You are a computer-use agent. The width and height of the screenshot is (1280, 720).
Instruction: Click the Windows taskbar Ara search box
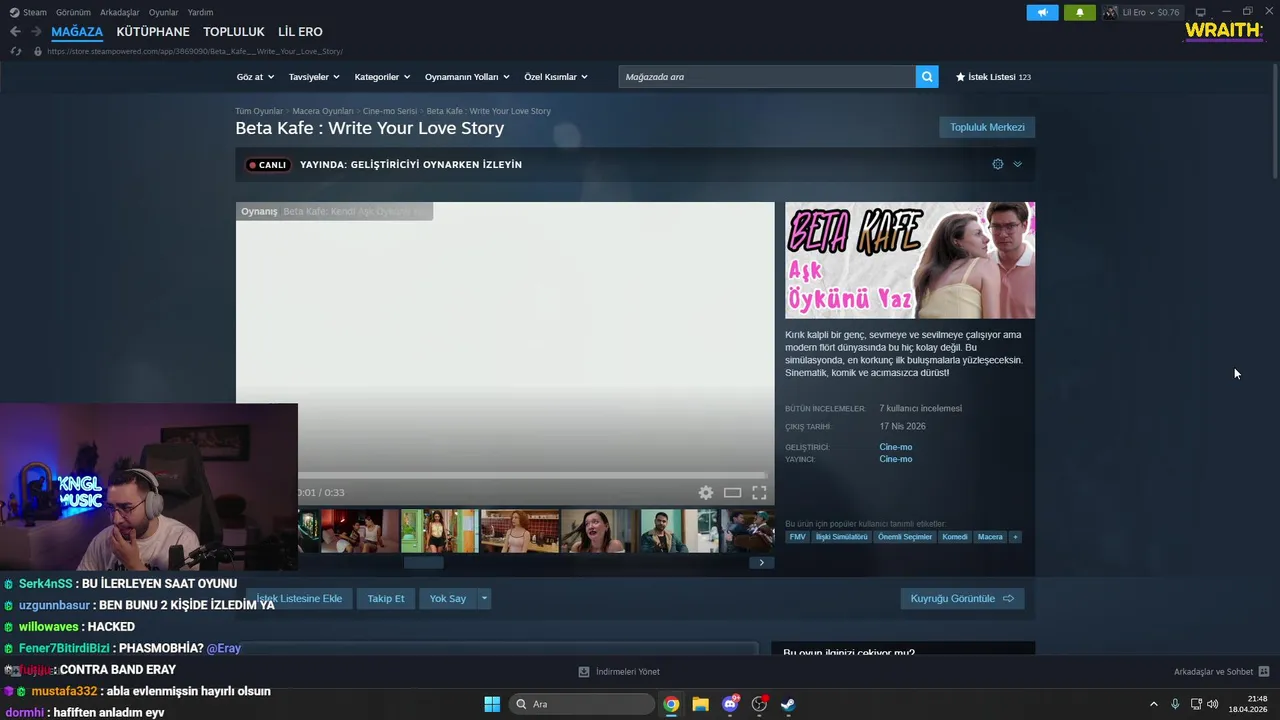point(582,704)
